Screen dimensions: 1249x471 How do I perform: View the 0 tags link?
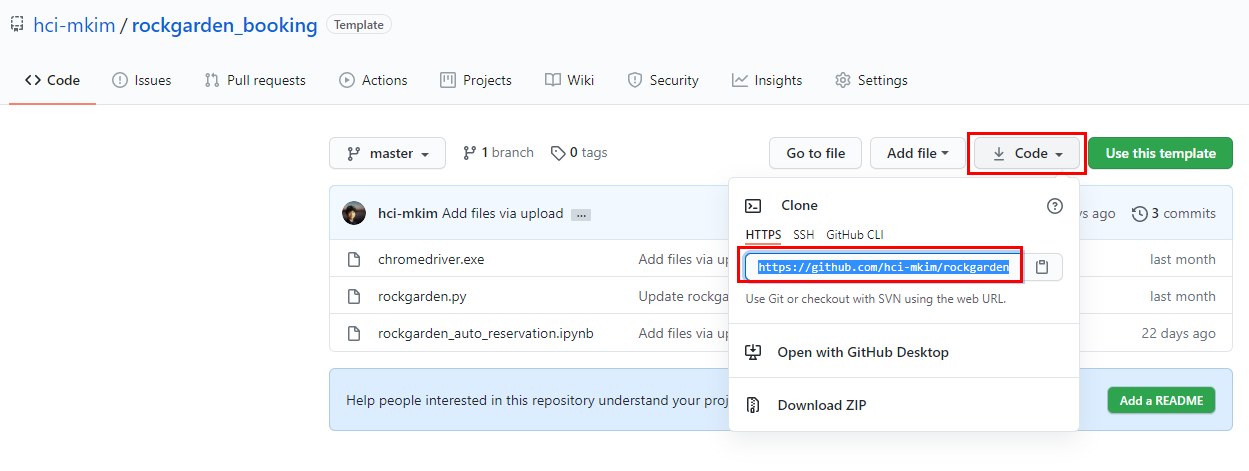coord(579,153)
